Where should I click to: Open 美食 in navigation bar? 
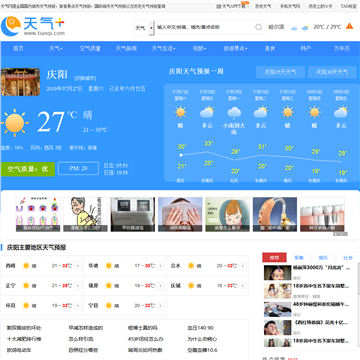click(x=270, y=49)
